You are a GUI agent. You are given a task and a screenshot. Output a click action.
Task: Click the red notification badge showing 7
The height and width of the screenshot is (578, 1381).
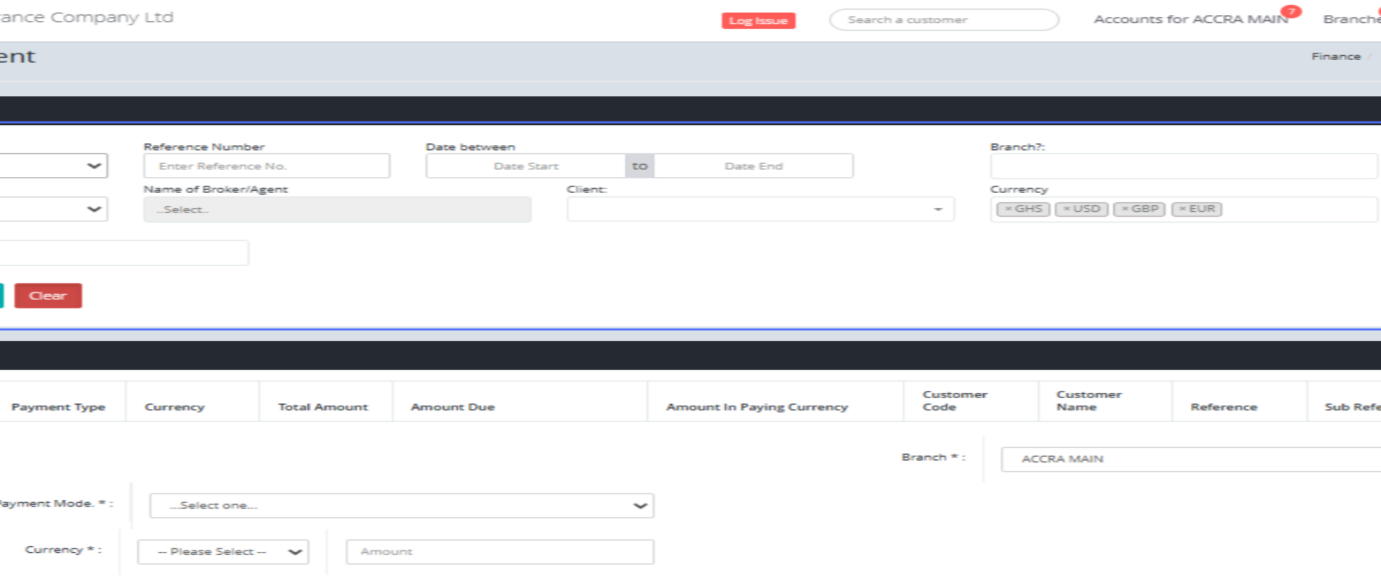[x=1290, y=12]
